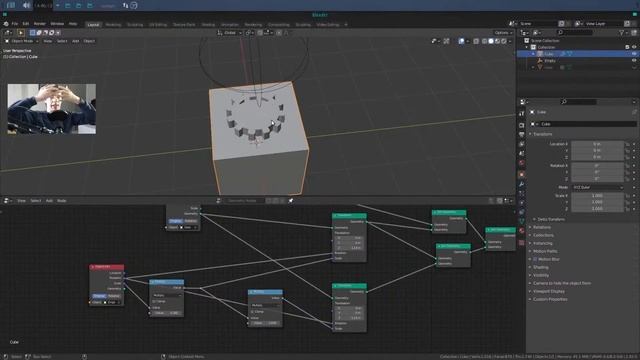This screenshot has height=360, width=640.
Task: Open the Output properties tab
Action: [522, 135]
